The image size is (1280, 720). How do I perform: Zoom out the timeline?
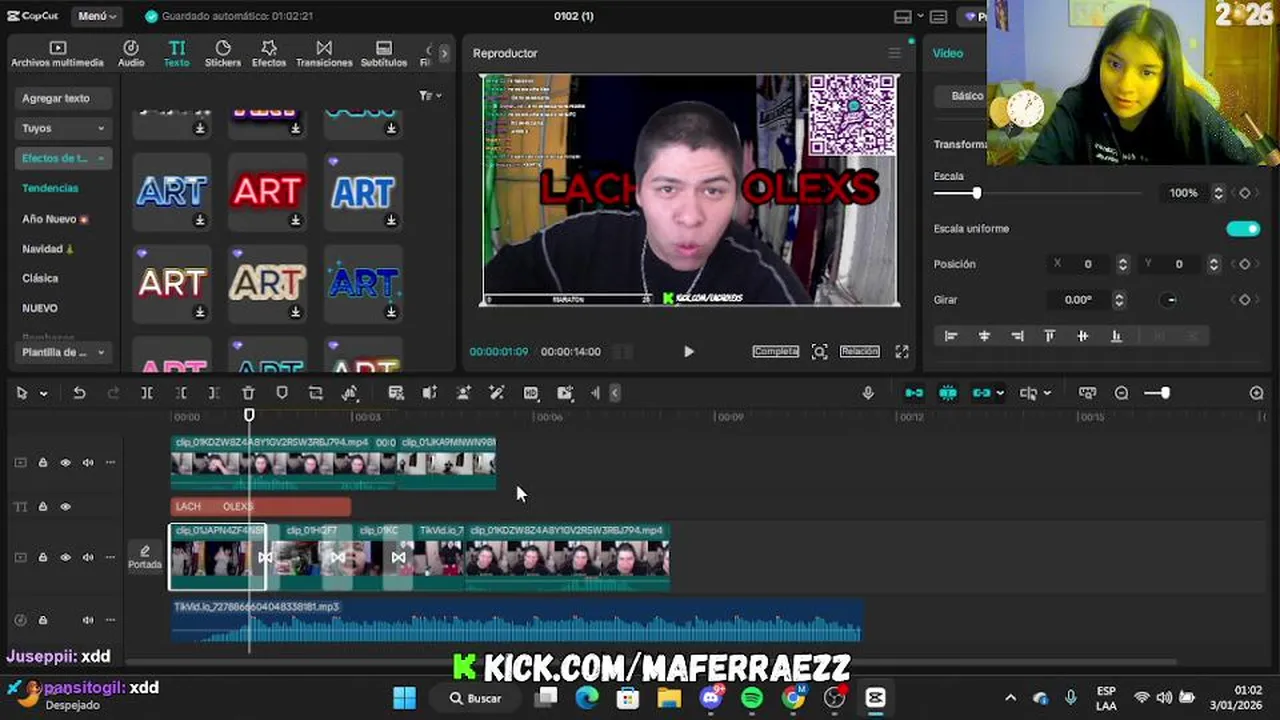(1121, 393)
